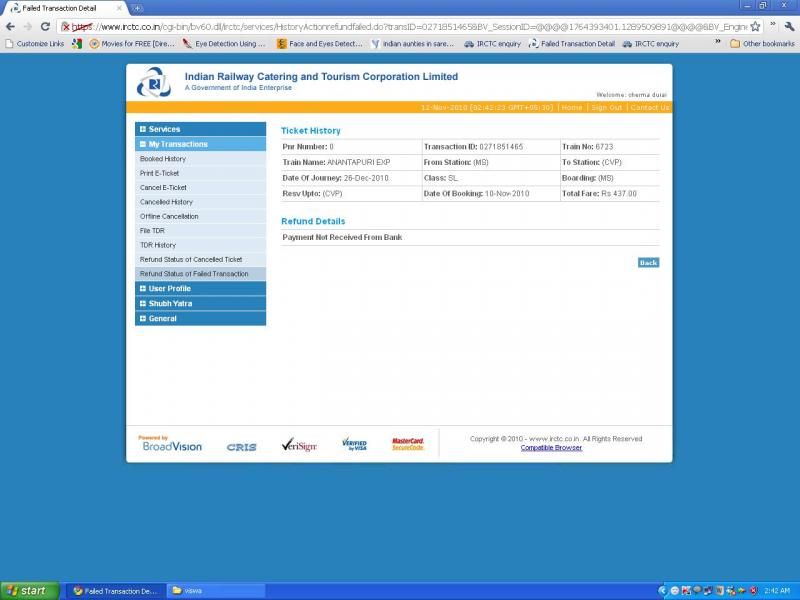Open the Google bookmark icon in bookmarks bar
The width and height of the screenshot is (800, 600).
tap(77, 44)
